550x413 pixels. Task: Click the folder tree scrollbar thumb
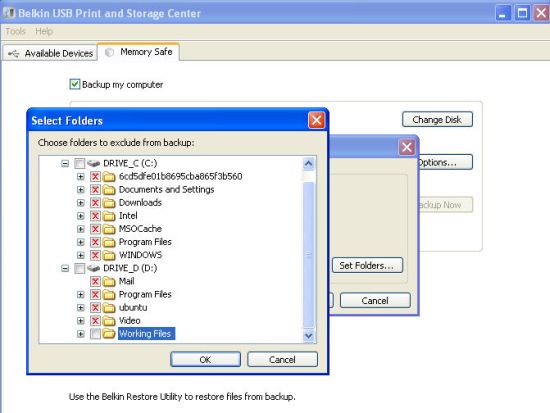coord(309,255)
